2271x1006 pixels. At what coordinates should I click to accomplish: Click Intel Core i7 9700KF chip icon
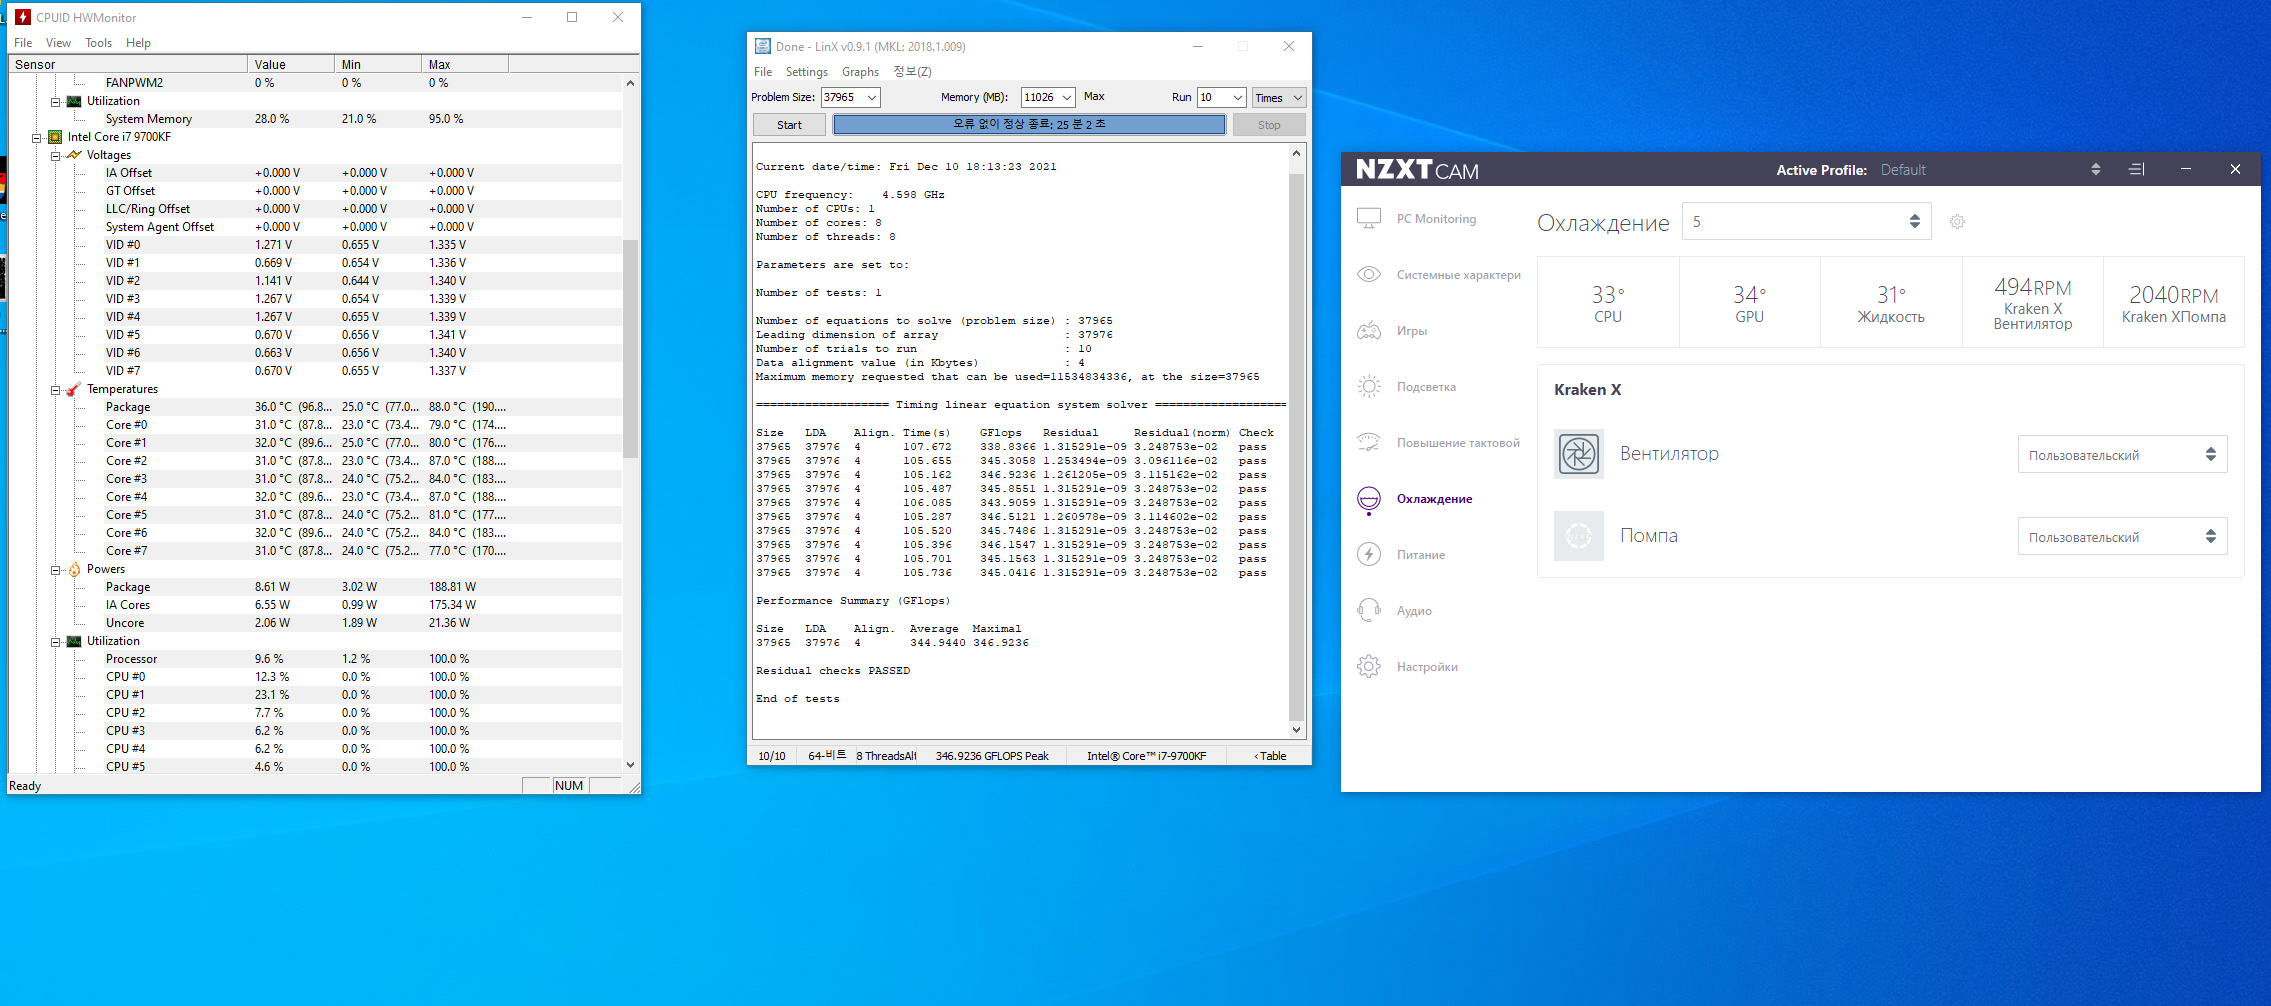click(55, 137)
